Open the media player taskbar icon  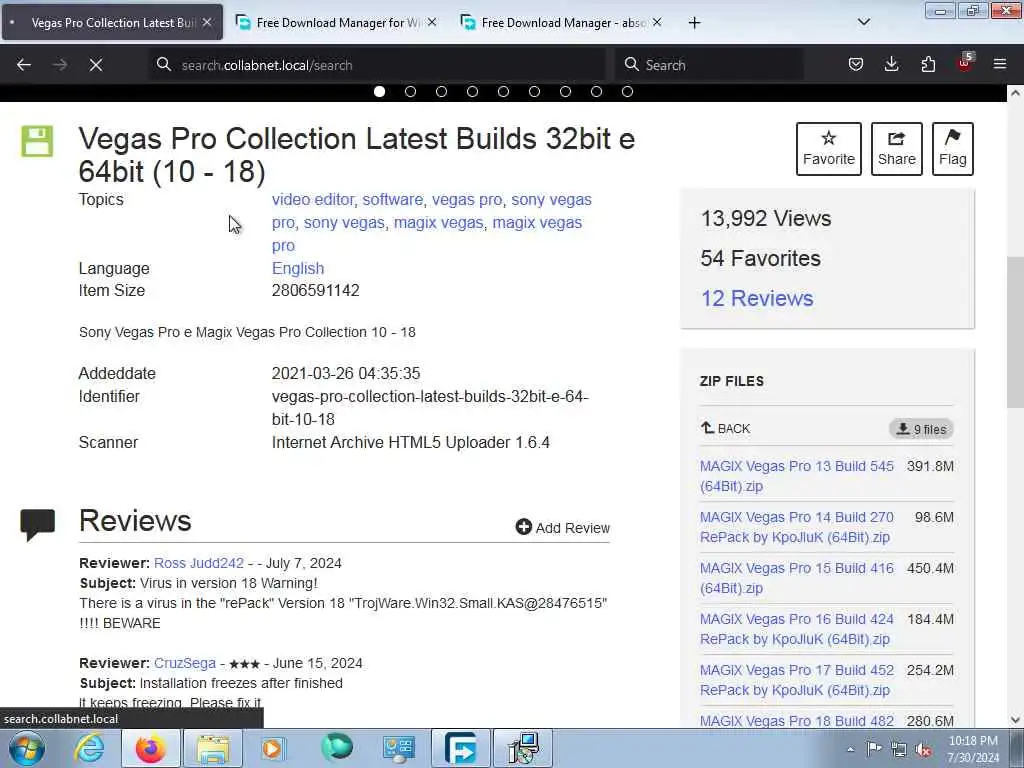[x=274, y=748]
